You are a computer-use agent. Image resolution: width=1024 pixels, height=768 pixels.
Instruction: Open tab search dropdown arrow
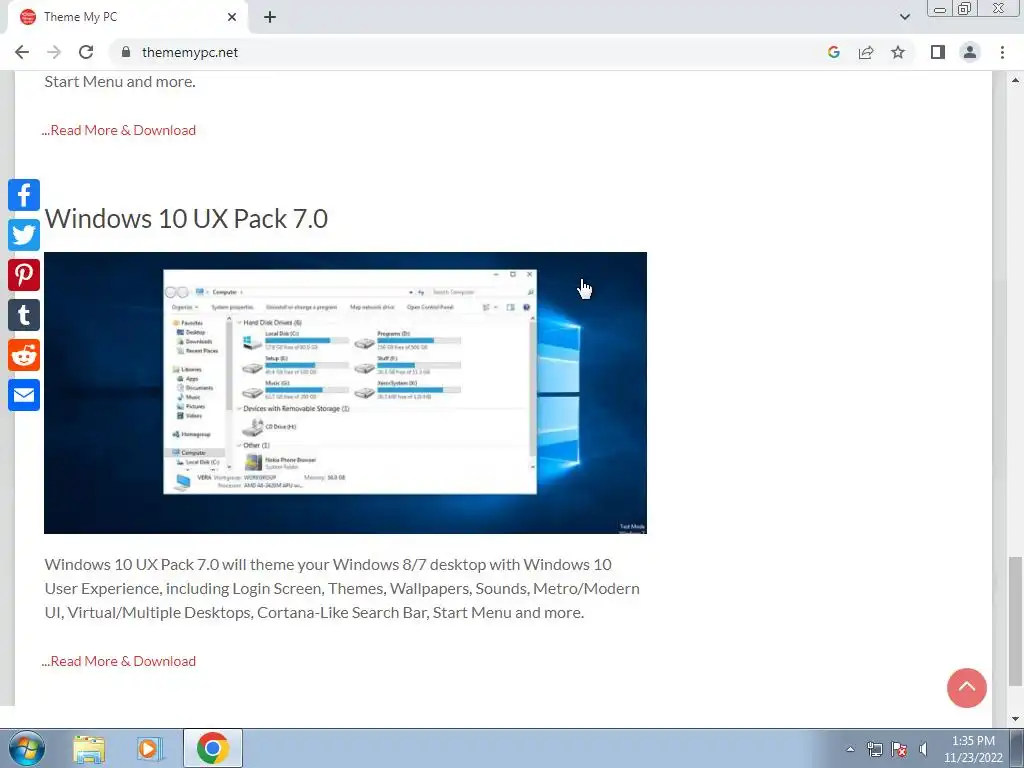pyautogui.click(x=904, y=17)
